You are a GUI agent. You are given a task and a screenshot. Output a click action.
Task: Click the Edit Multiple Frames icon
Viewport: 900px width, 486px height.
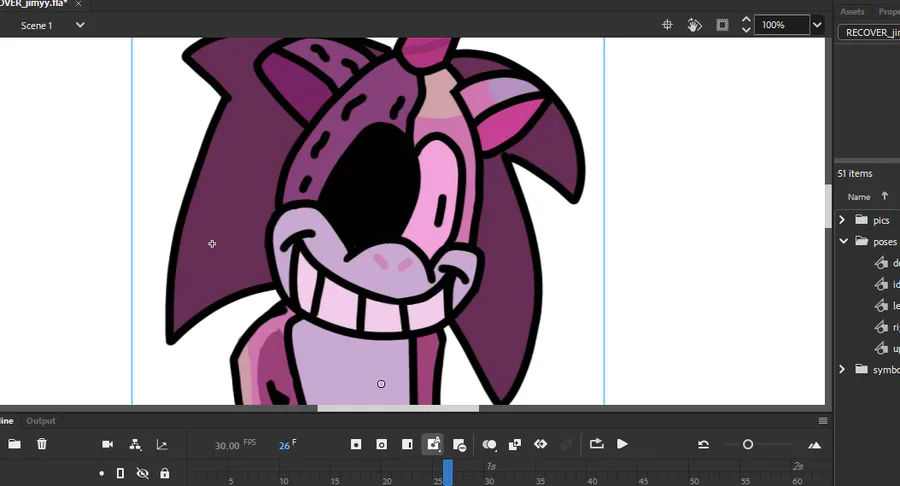click(515, 445)
